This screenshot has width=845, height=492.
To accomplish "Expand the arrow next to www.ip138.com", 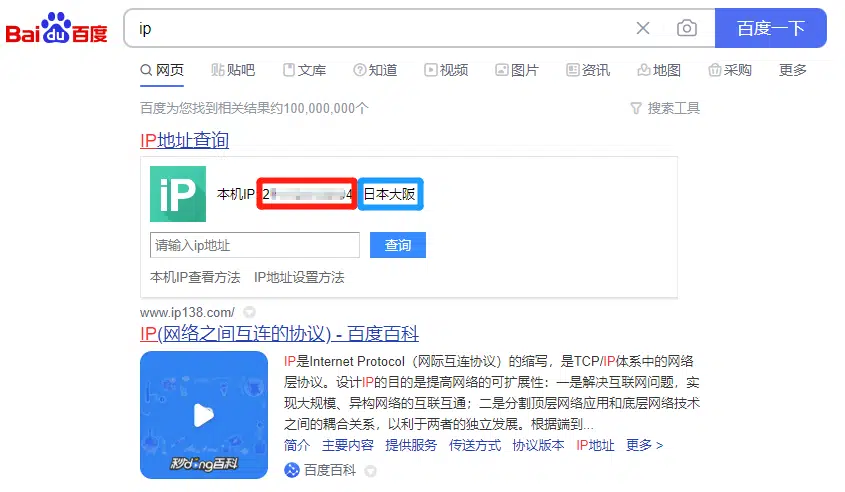I will (x=249, y=312).
